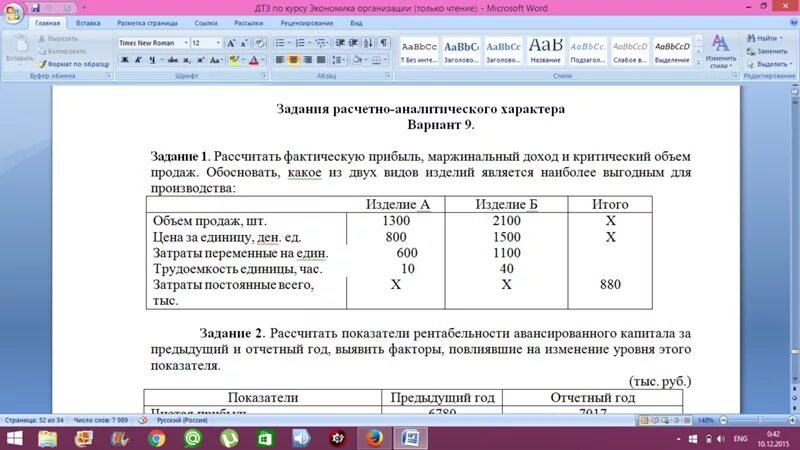
Task: Align text to the left
Action: (x=280, y=60)
